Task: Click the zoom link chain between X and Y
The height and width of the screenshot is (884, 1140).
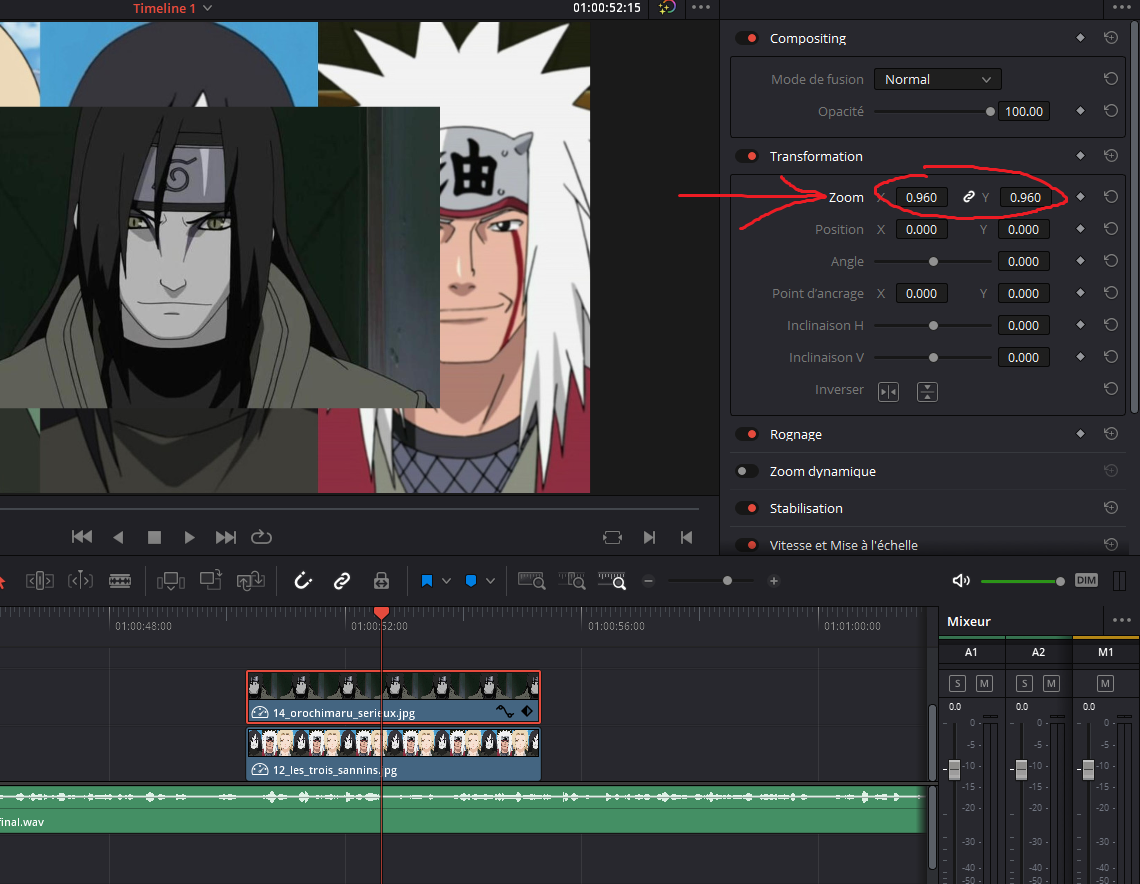Action: pos(968,198)
